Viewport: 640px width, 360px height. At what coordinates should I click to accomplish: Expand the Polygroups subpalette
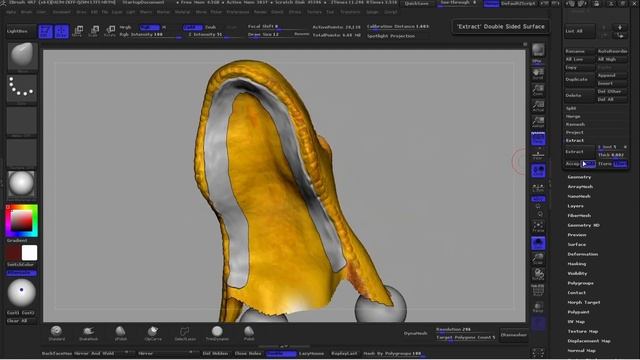click(580, 283)
